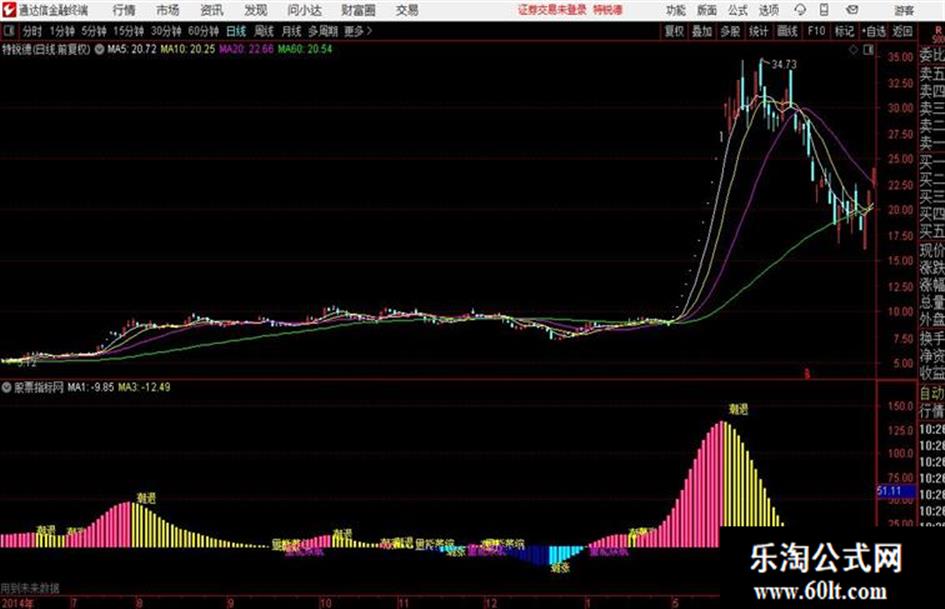Open the 资讯 menu
945x609 pixels.
point(212,10)
